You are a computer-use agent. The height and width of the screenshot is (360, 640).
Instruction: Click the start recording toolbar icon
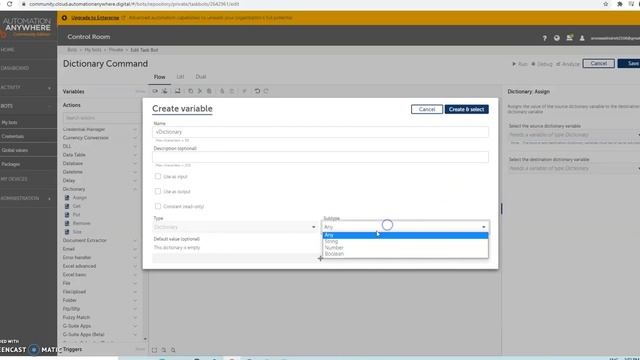click(x=155, y=91)
